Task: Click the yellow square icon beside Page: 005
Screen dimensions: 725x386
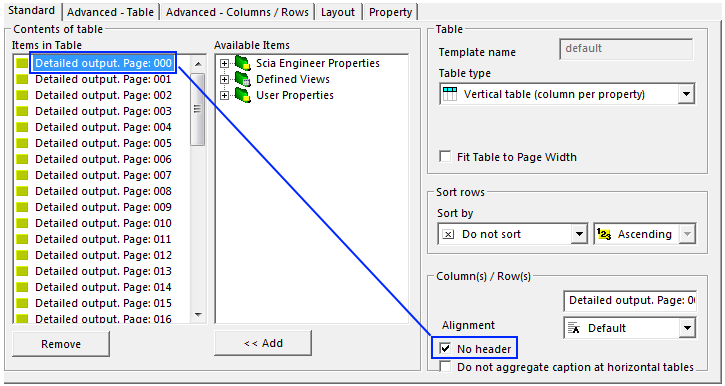Action: (x=22, y=143)
